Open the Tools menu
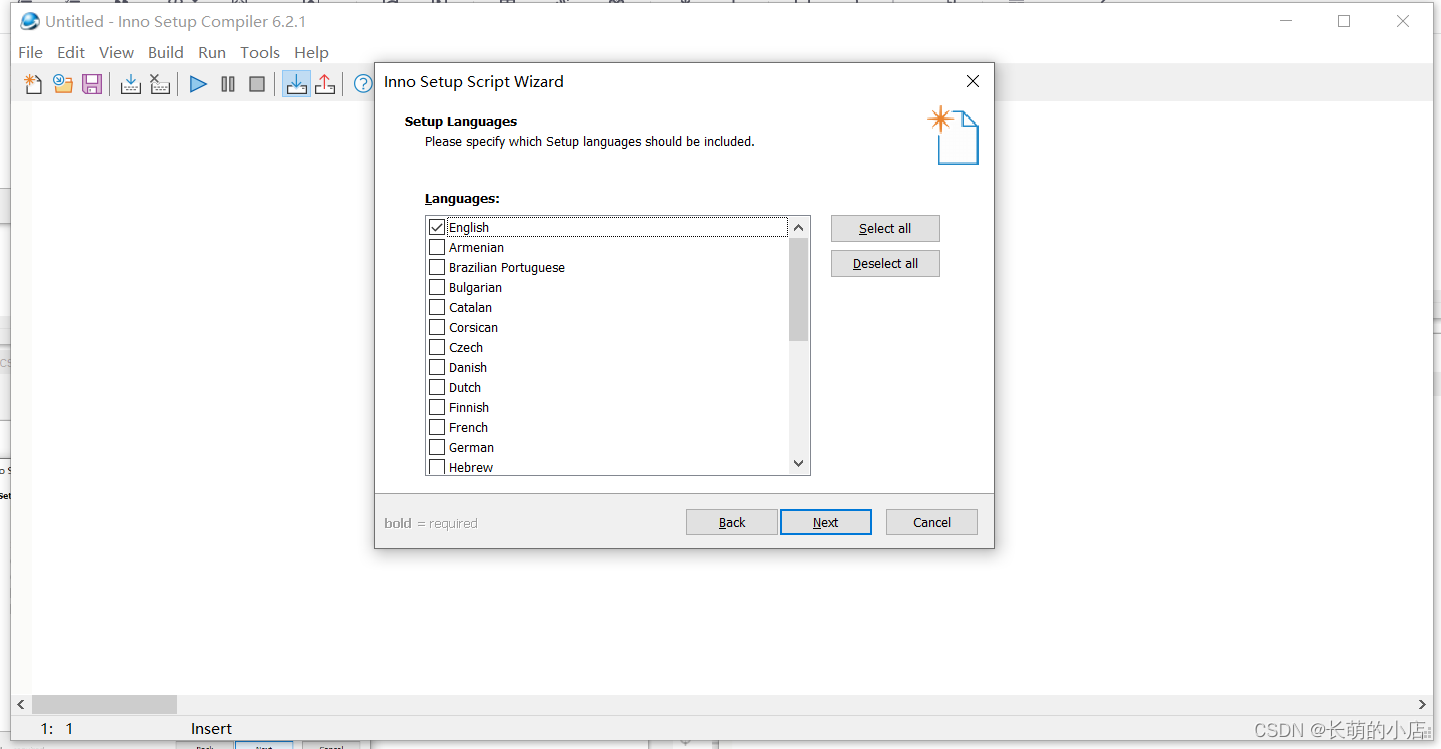 click(260, 52)
